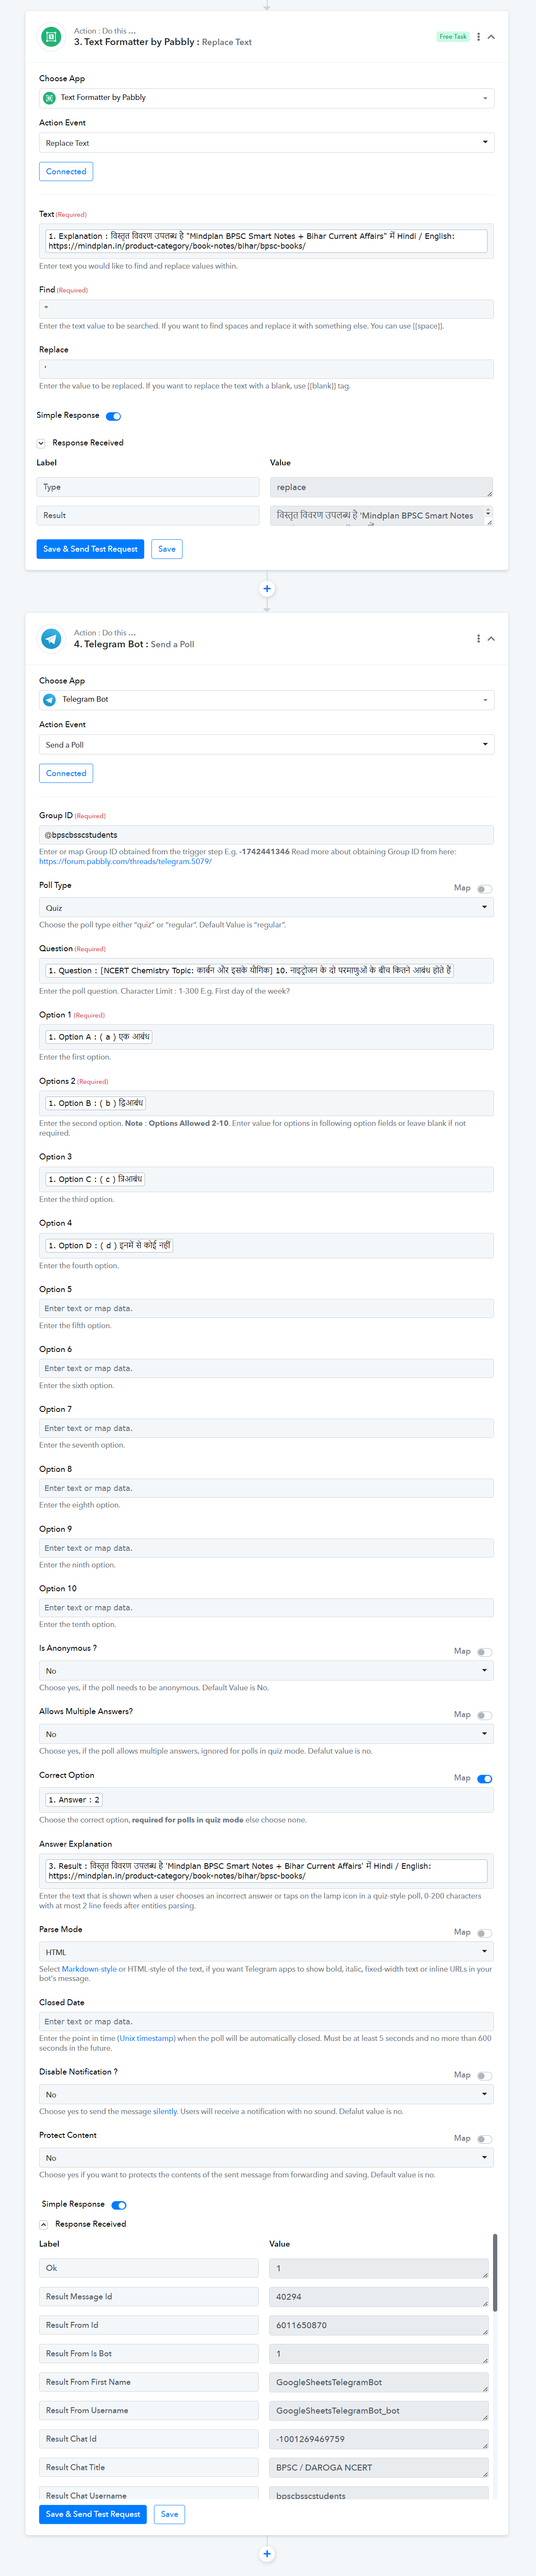Add a step using plus between steps
Viewport: 536px width, 2576px height.
tap(267, 589)
